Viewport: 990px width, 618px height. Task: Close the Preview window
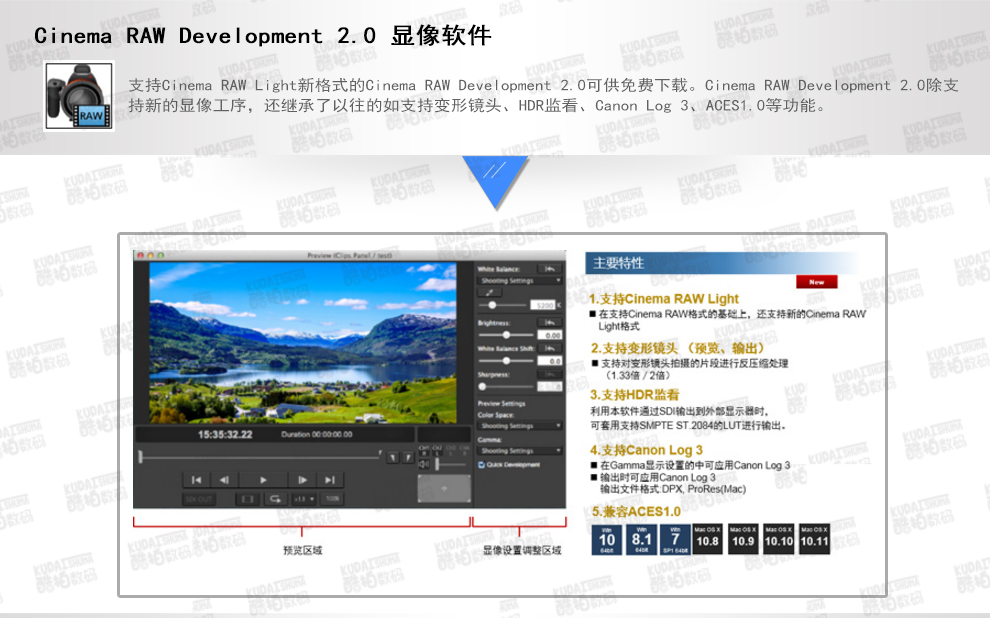[141, 256]
